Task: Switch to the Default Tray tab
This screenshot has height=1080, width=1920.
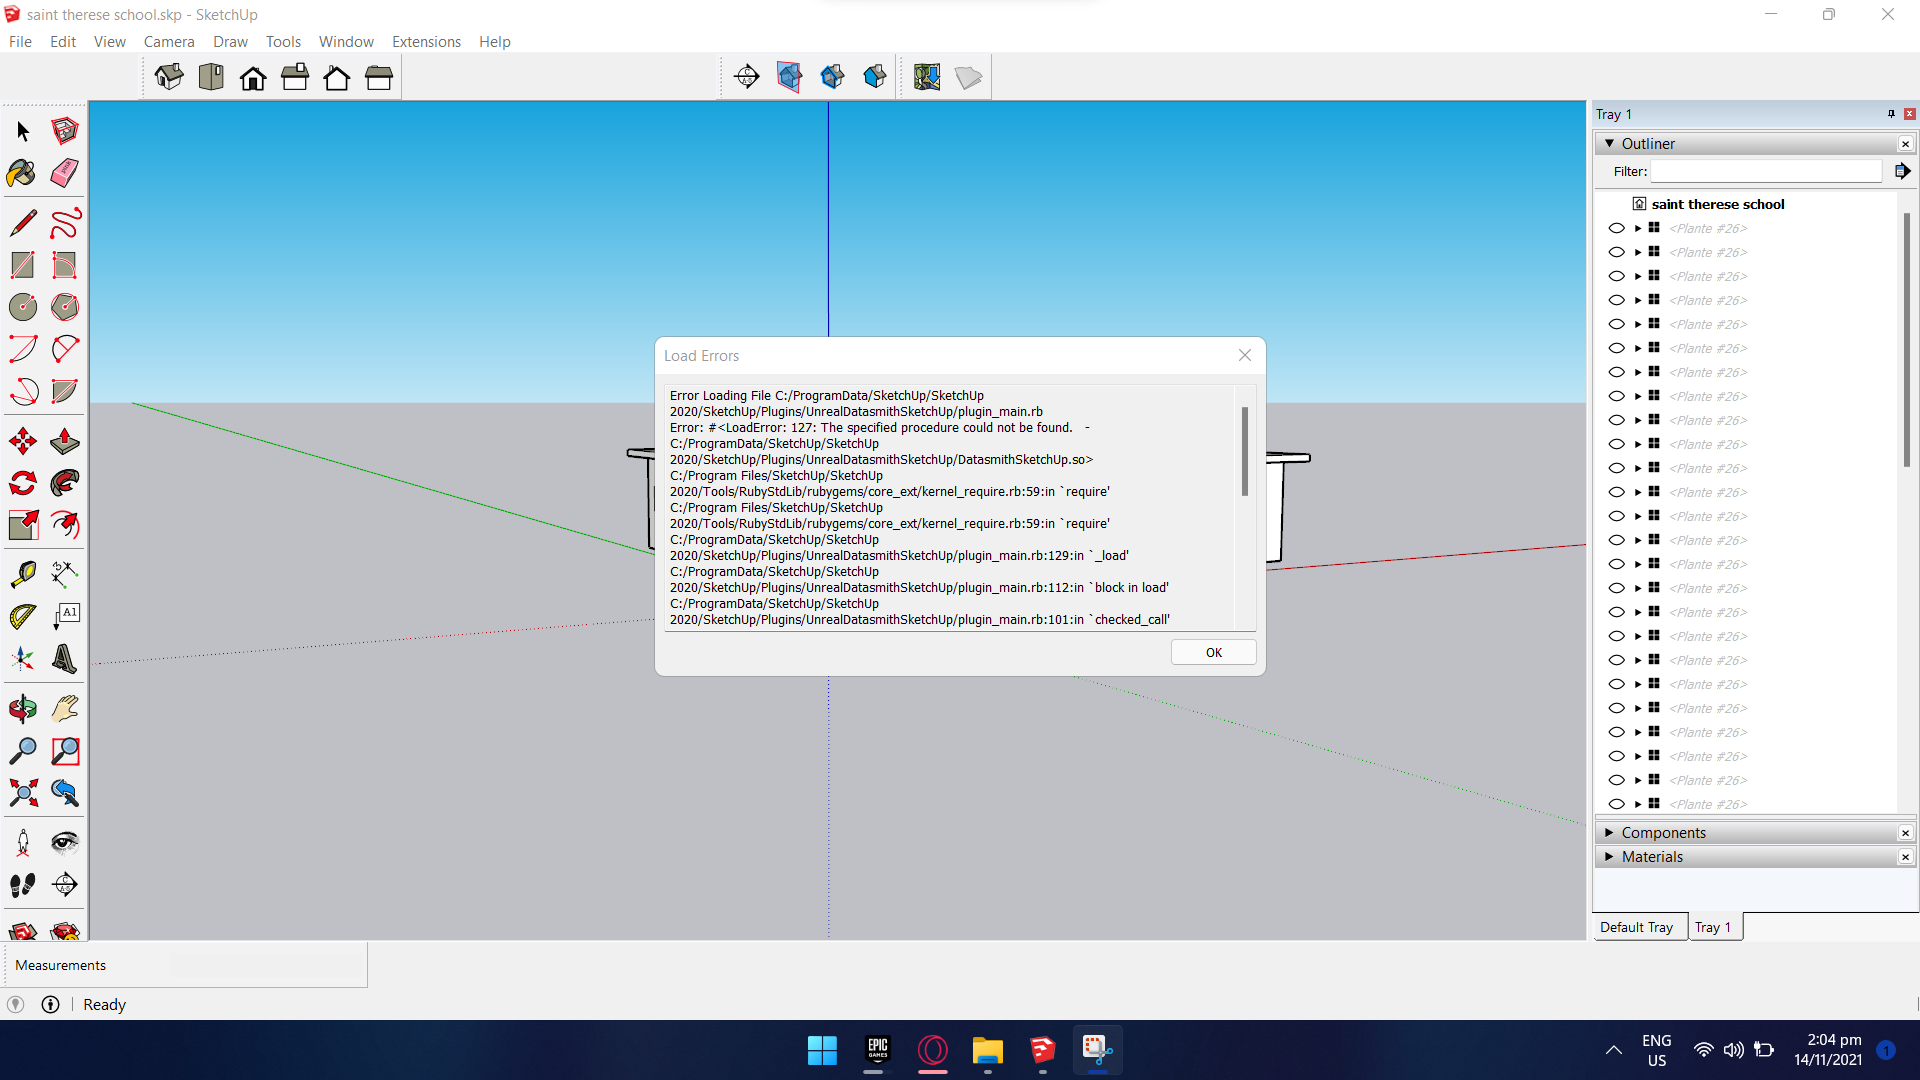Action: (x=1636, y=927)
